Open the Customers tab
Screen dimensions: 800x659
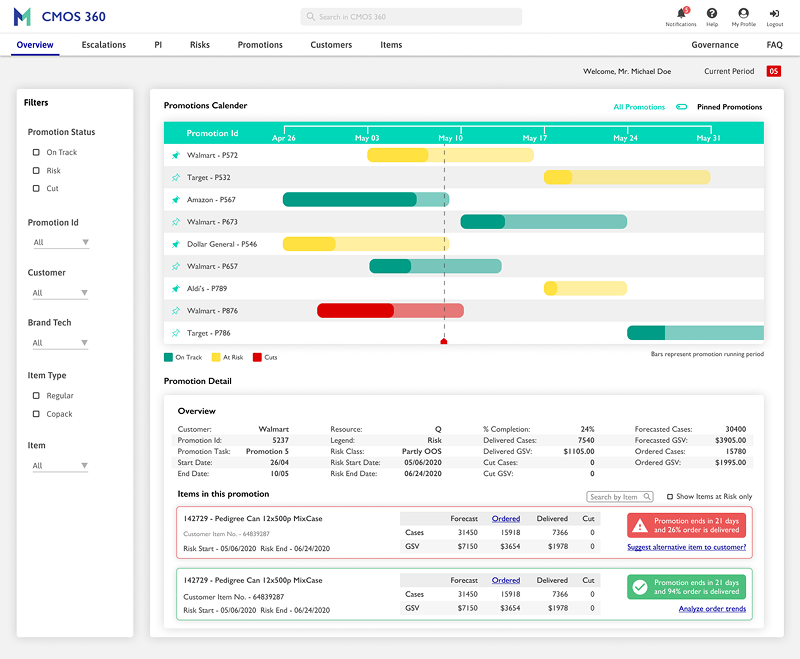[331, 45]
